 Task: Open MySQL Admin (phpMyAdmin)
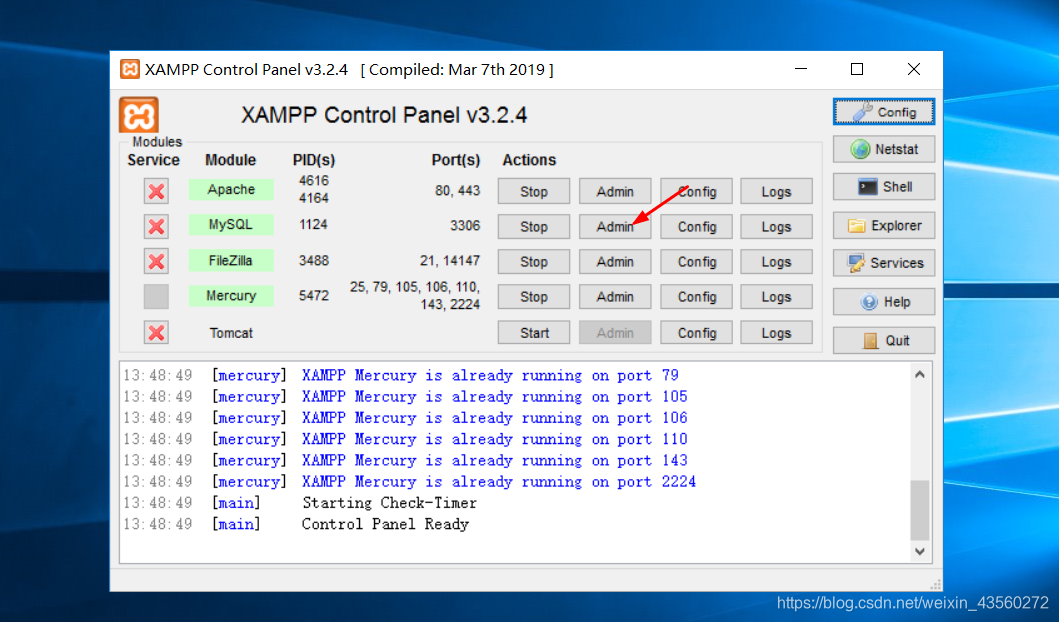tap(615, 227)
